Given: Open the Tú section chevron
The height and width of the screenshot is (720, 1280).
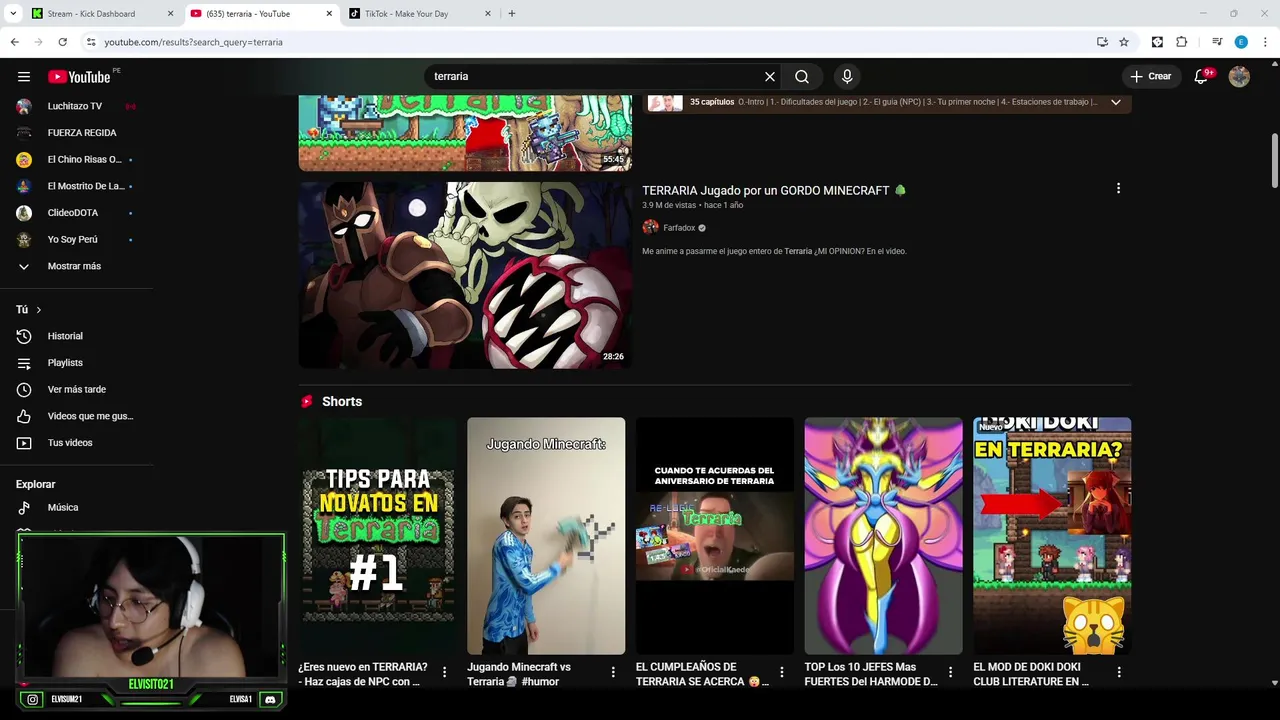Looking at the screenshot, I should pyautogui.click(x=38, y=310).
